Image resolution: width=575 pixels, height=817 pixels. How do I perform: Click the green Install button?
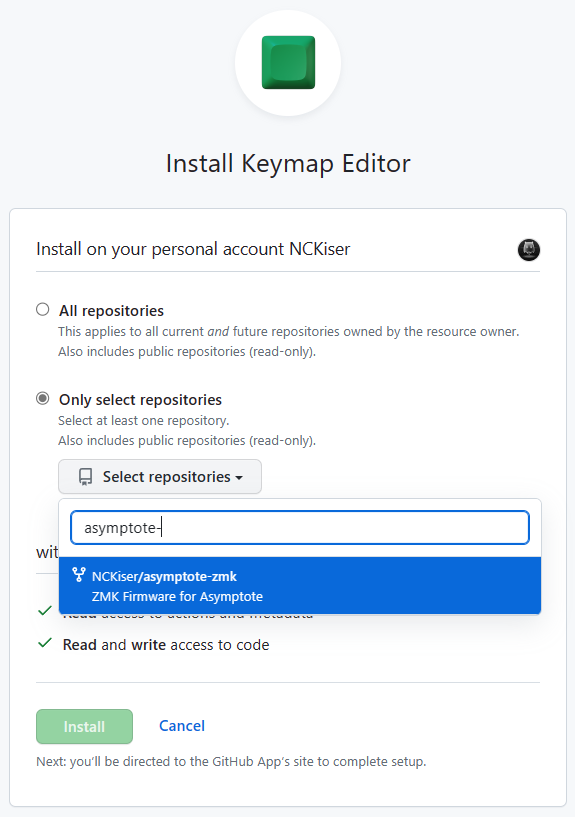84,726
